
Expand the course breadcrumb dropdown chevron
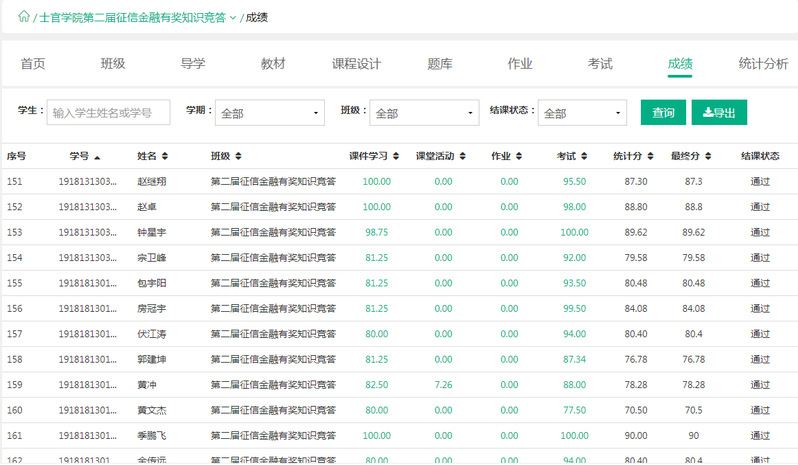coord(233,18)
